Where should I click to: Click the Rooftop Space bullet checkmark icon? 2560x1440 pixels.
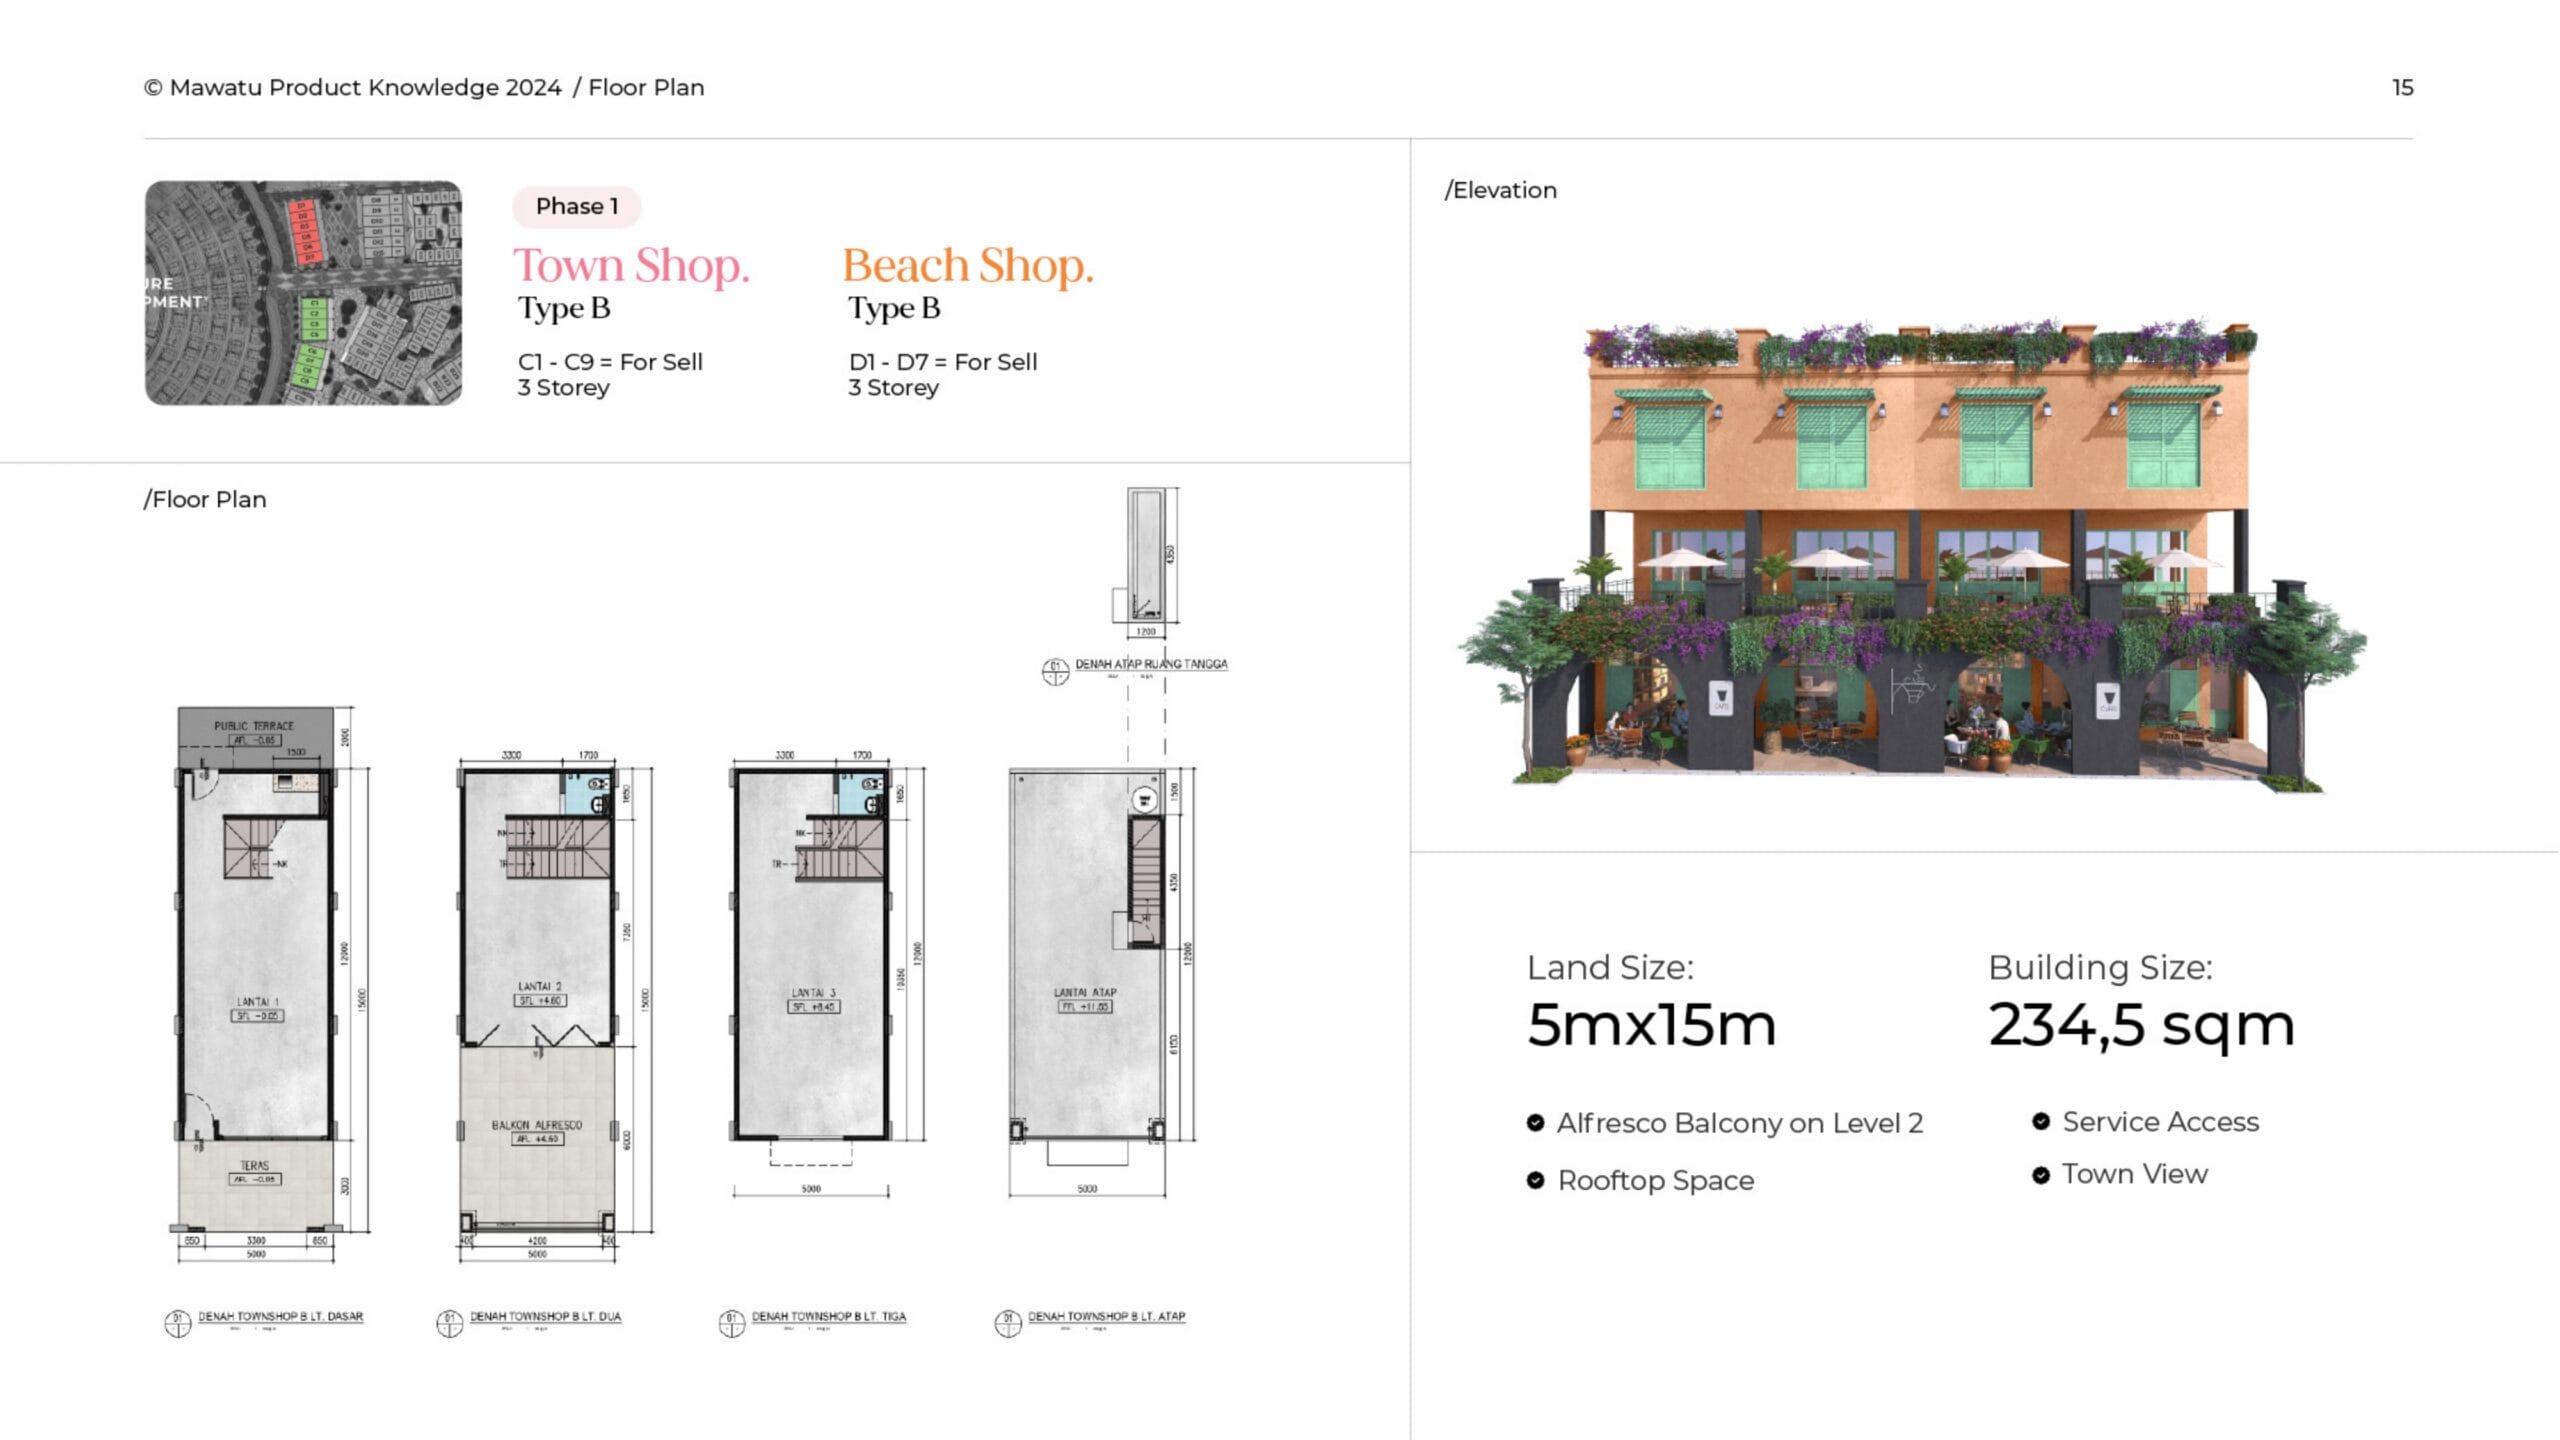[x=1535, y=1181]
